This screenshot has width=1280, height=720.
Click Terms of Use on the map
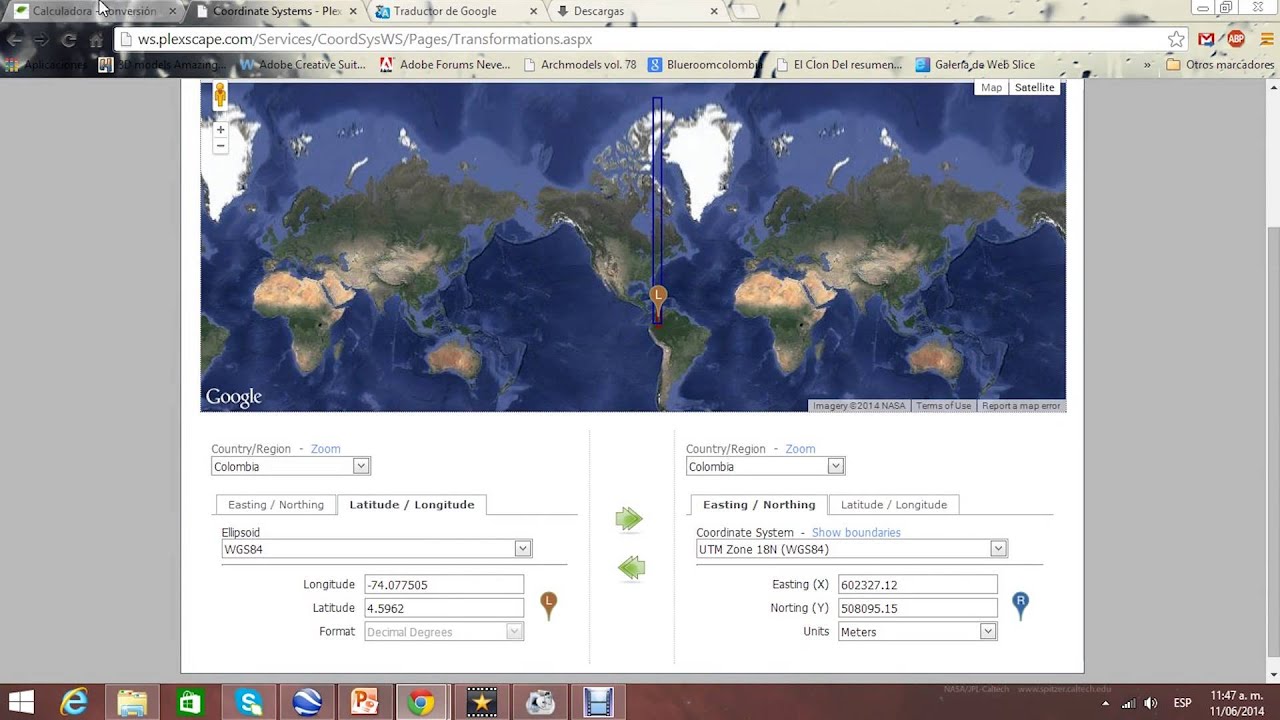coord(944,406)
